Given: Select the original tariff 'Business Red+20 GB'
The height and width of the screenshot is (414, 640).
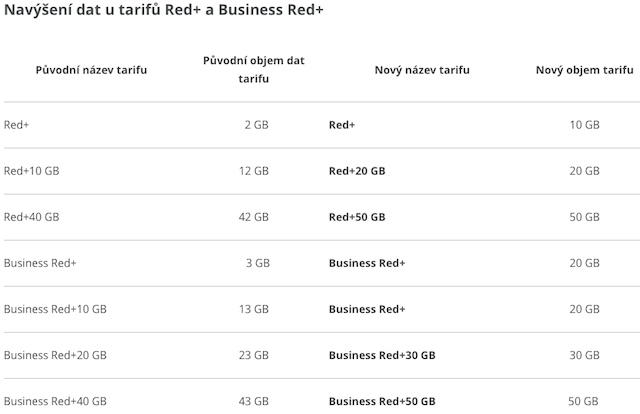Looking at the screenshot, I should 55,355.
